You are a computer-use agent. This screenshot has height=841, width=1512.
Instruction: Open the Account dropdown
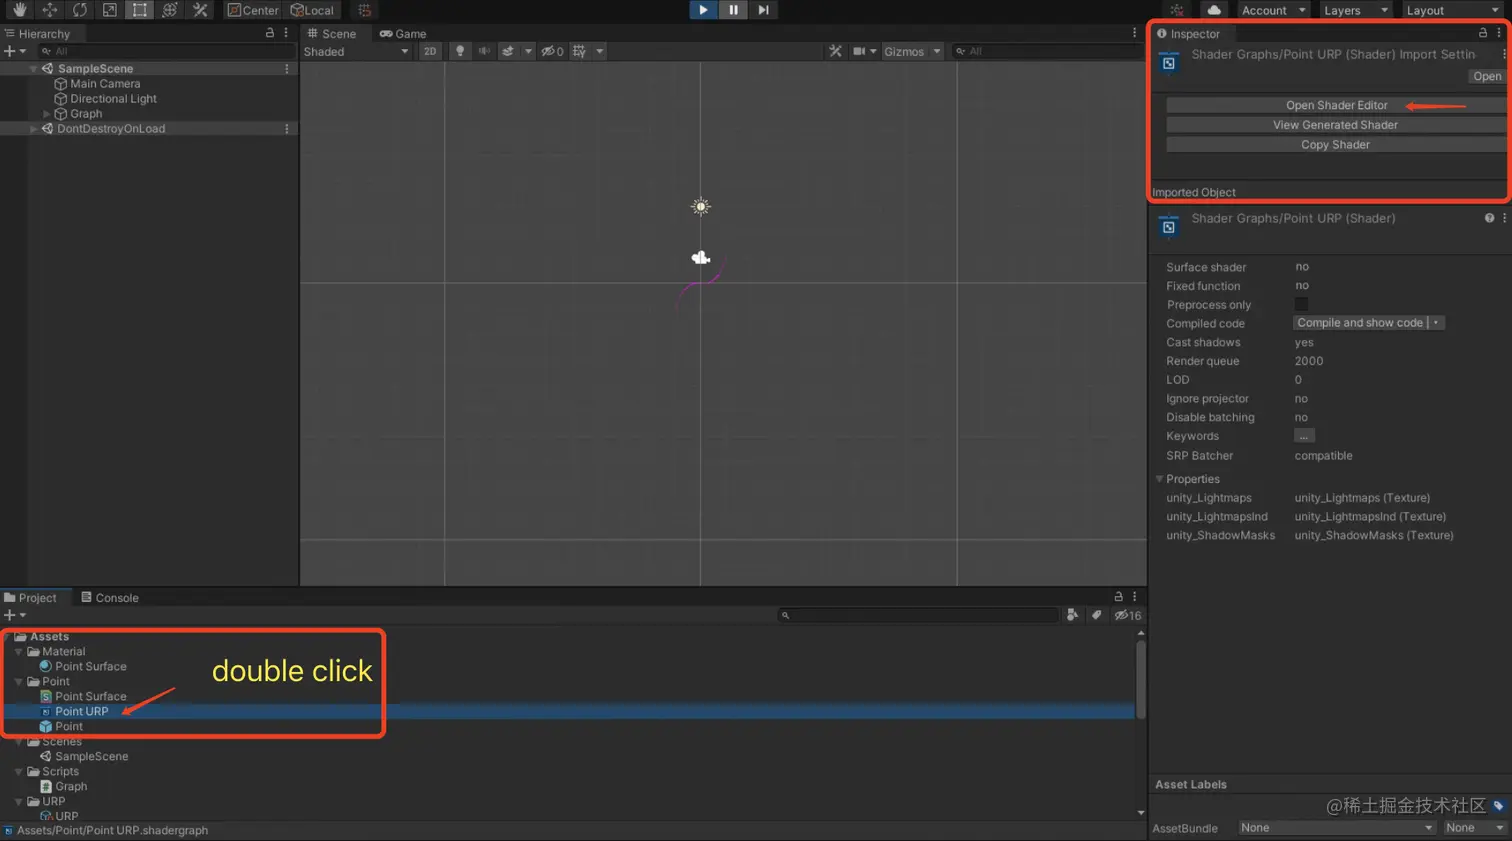coord(1273,10)
